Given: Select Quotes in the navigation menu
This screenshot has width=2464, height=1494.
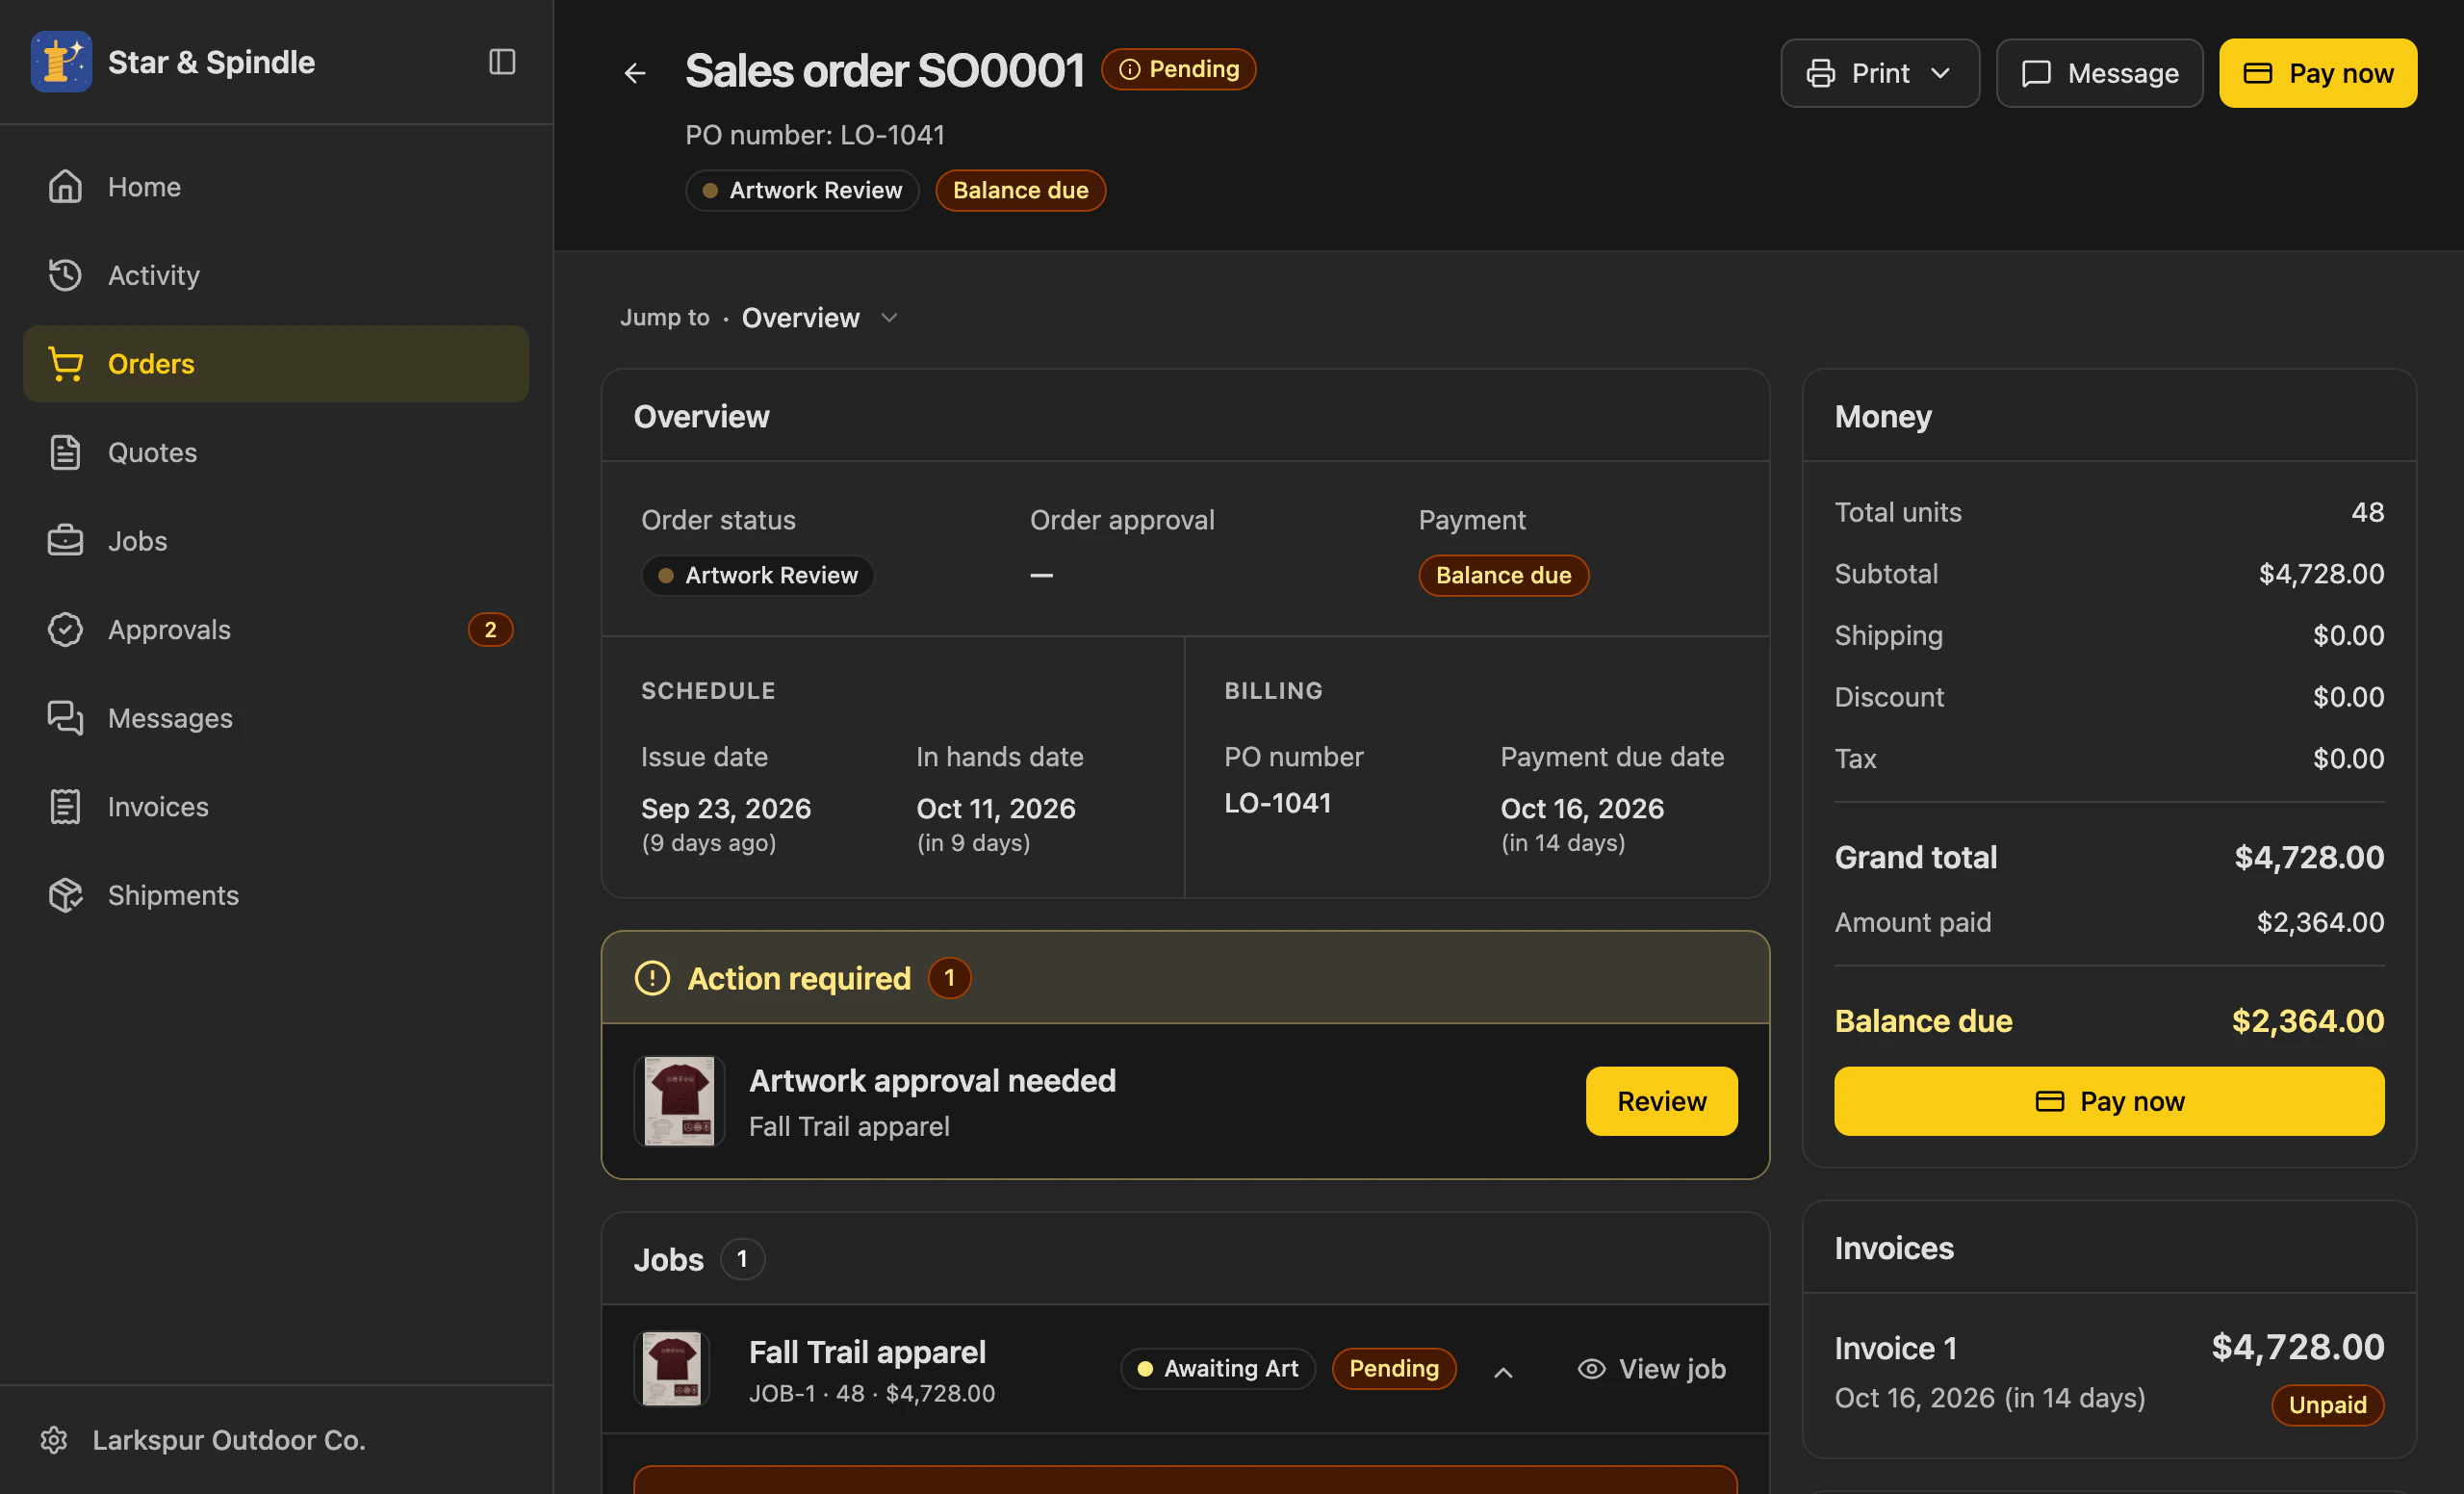Looking at the screenshot, I should pyautogui.click(x=276, y=453).
